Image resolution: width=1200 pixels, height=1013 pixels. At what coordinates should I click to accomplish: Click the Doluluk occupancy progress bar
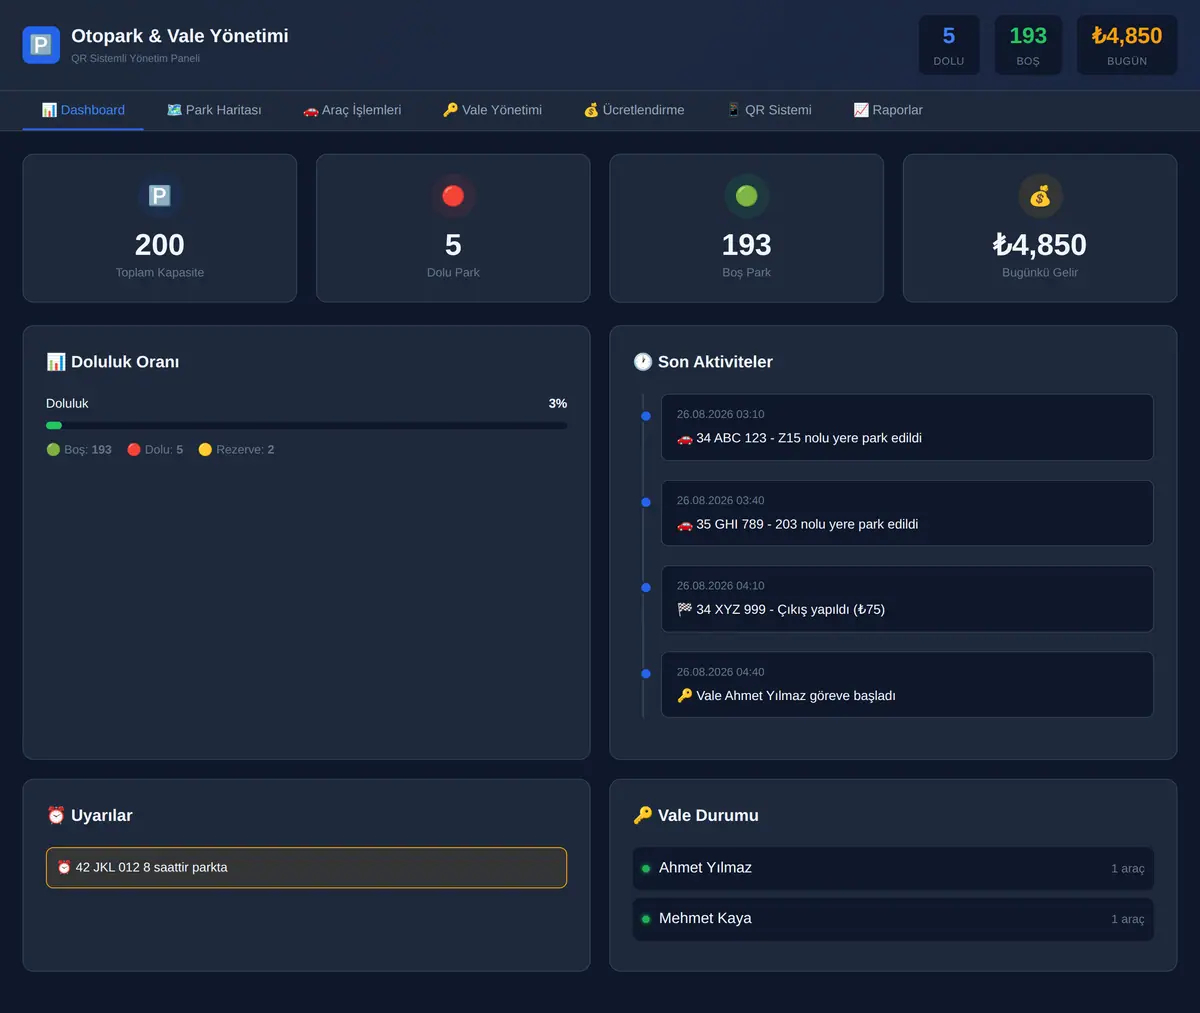point(306,426)
